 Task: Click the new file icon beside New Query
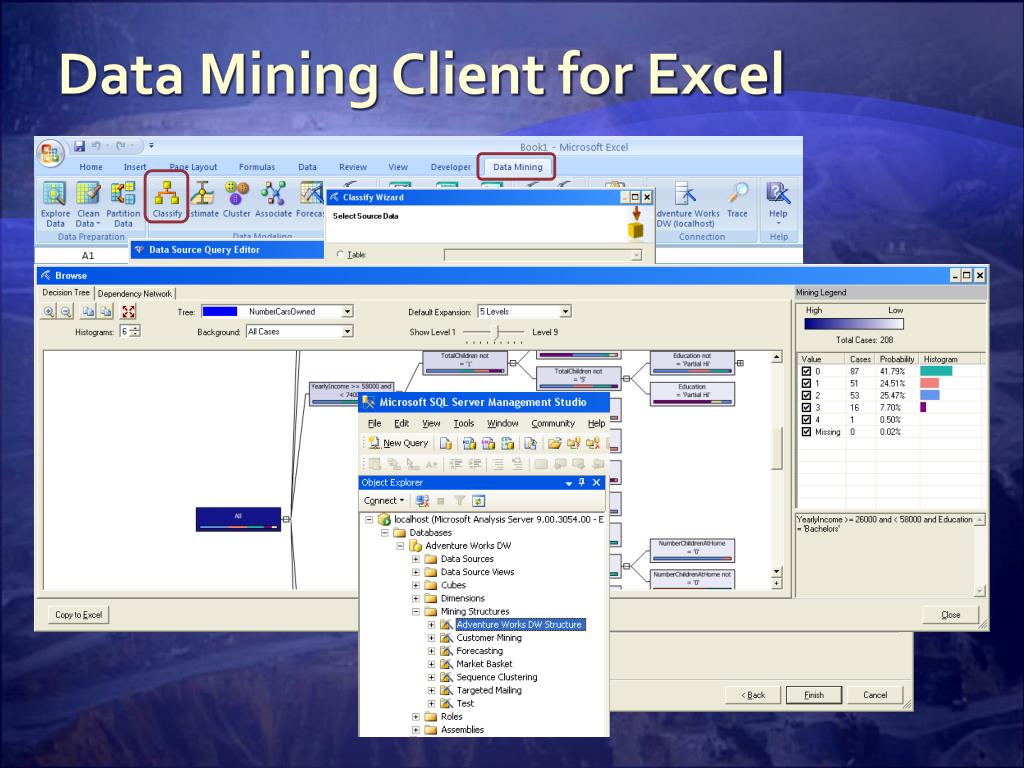446,443
